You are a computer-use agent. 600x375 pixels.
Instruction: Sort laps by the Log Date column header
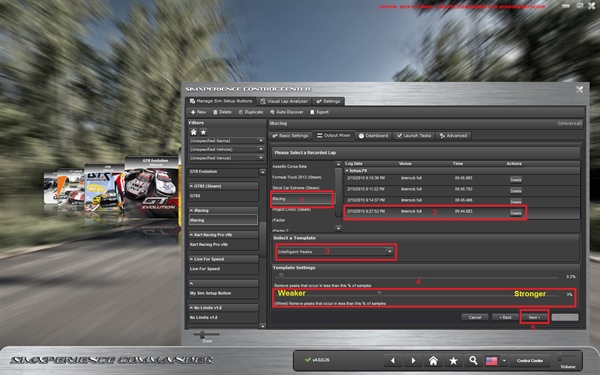354,163
